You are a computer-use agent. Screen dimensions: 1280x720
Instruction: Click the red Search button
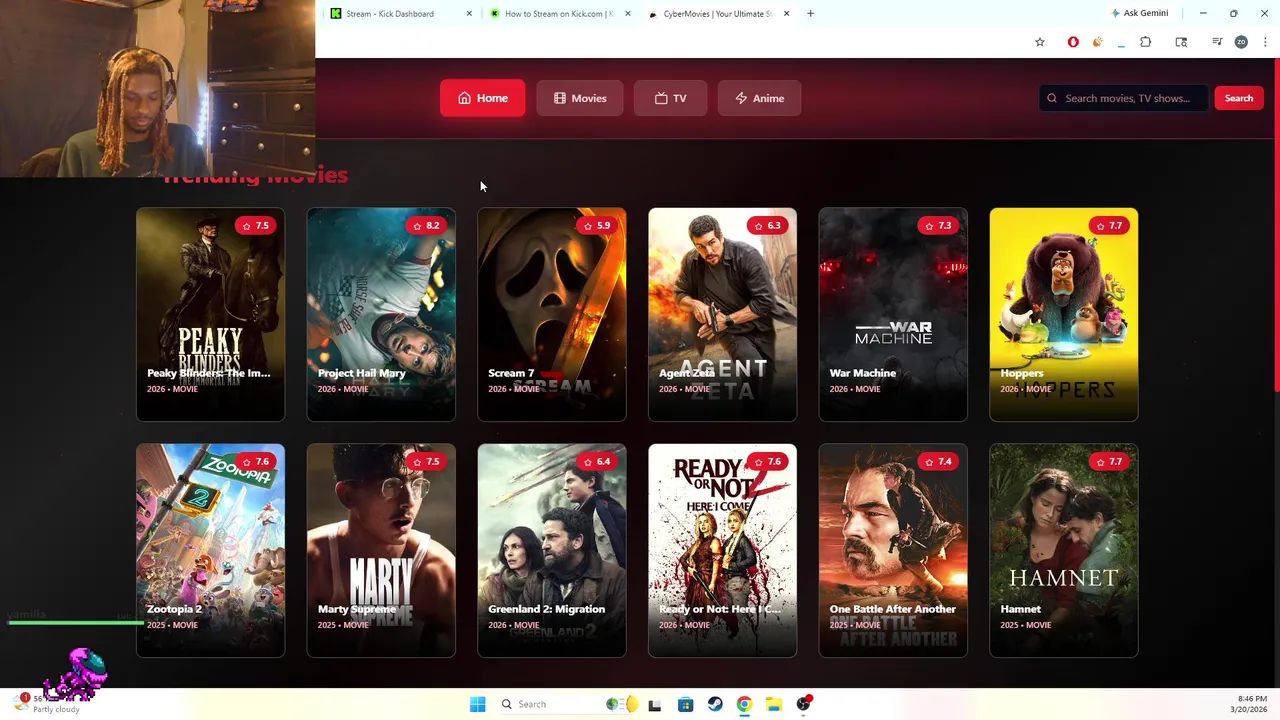(1238, 98)
